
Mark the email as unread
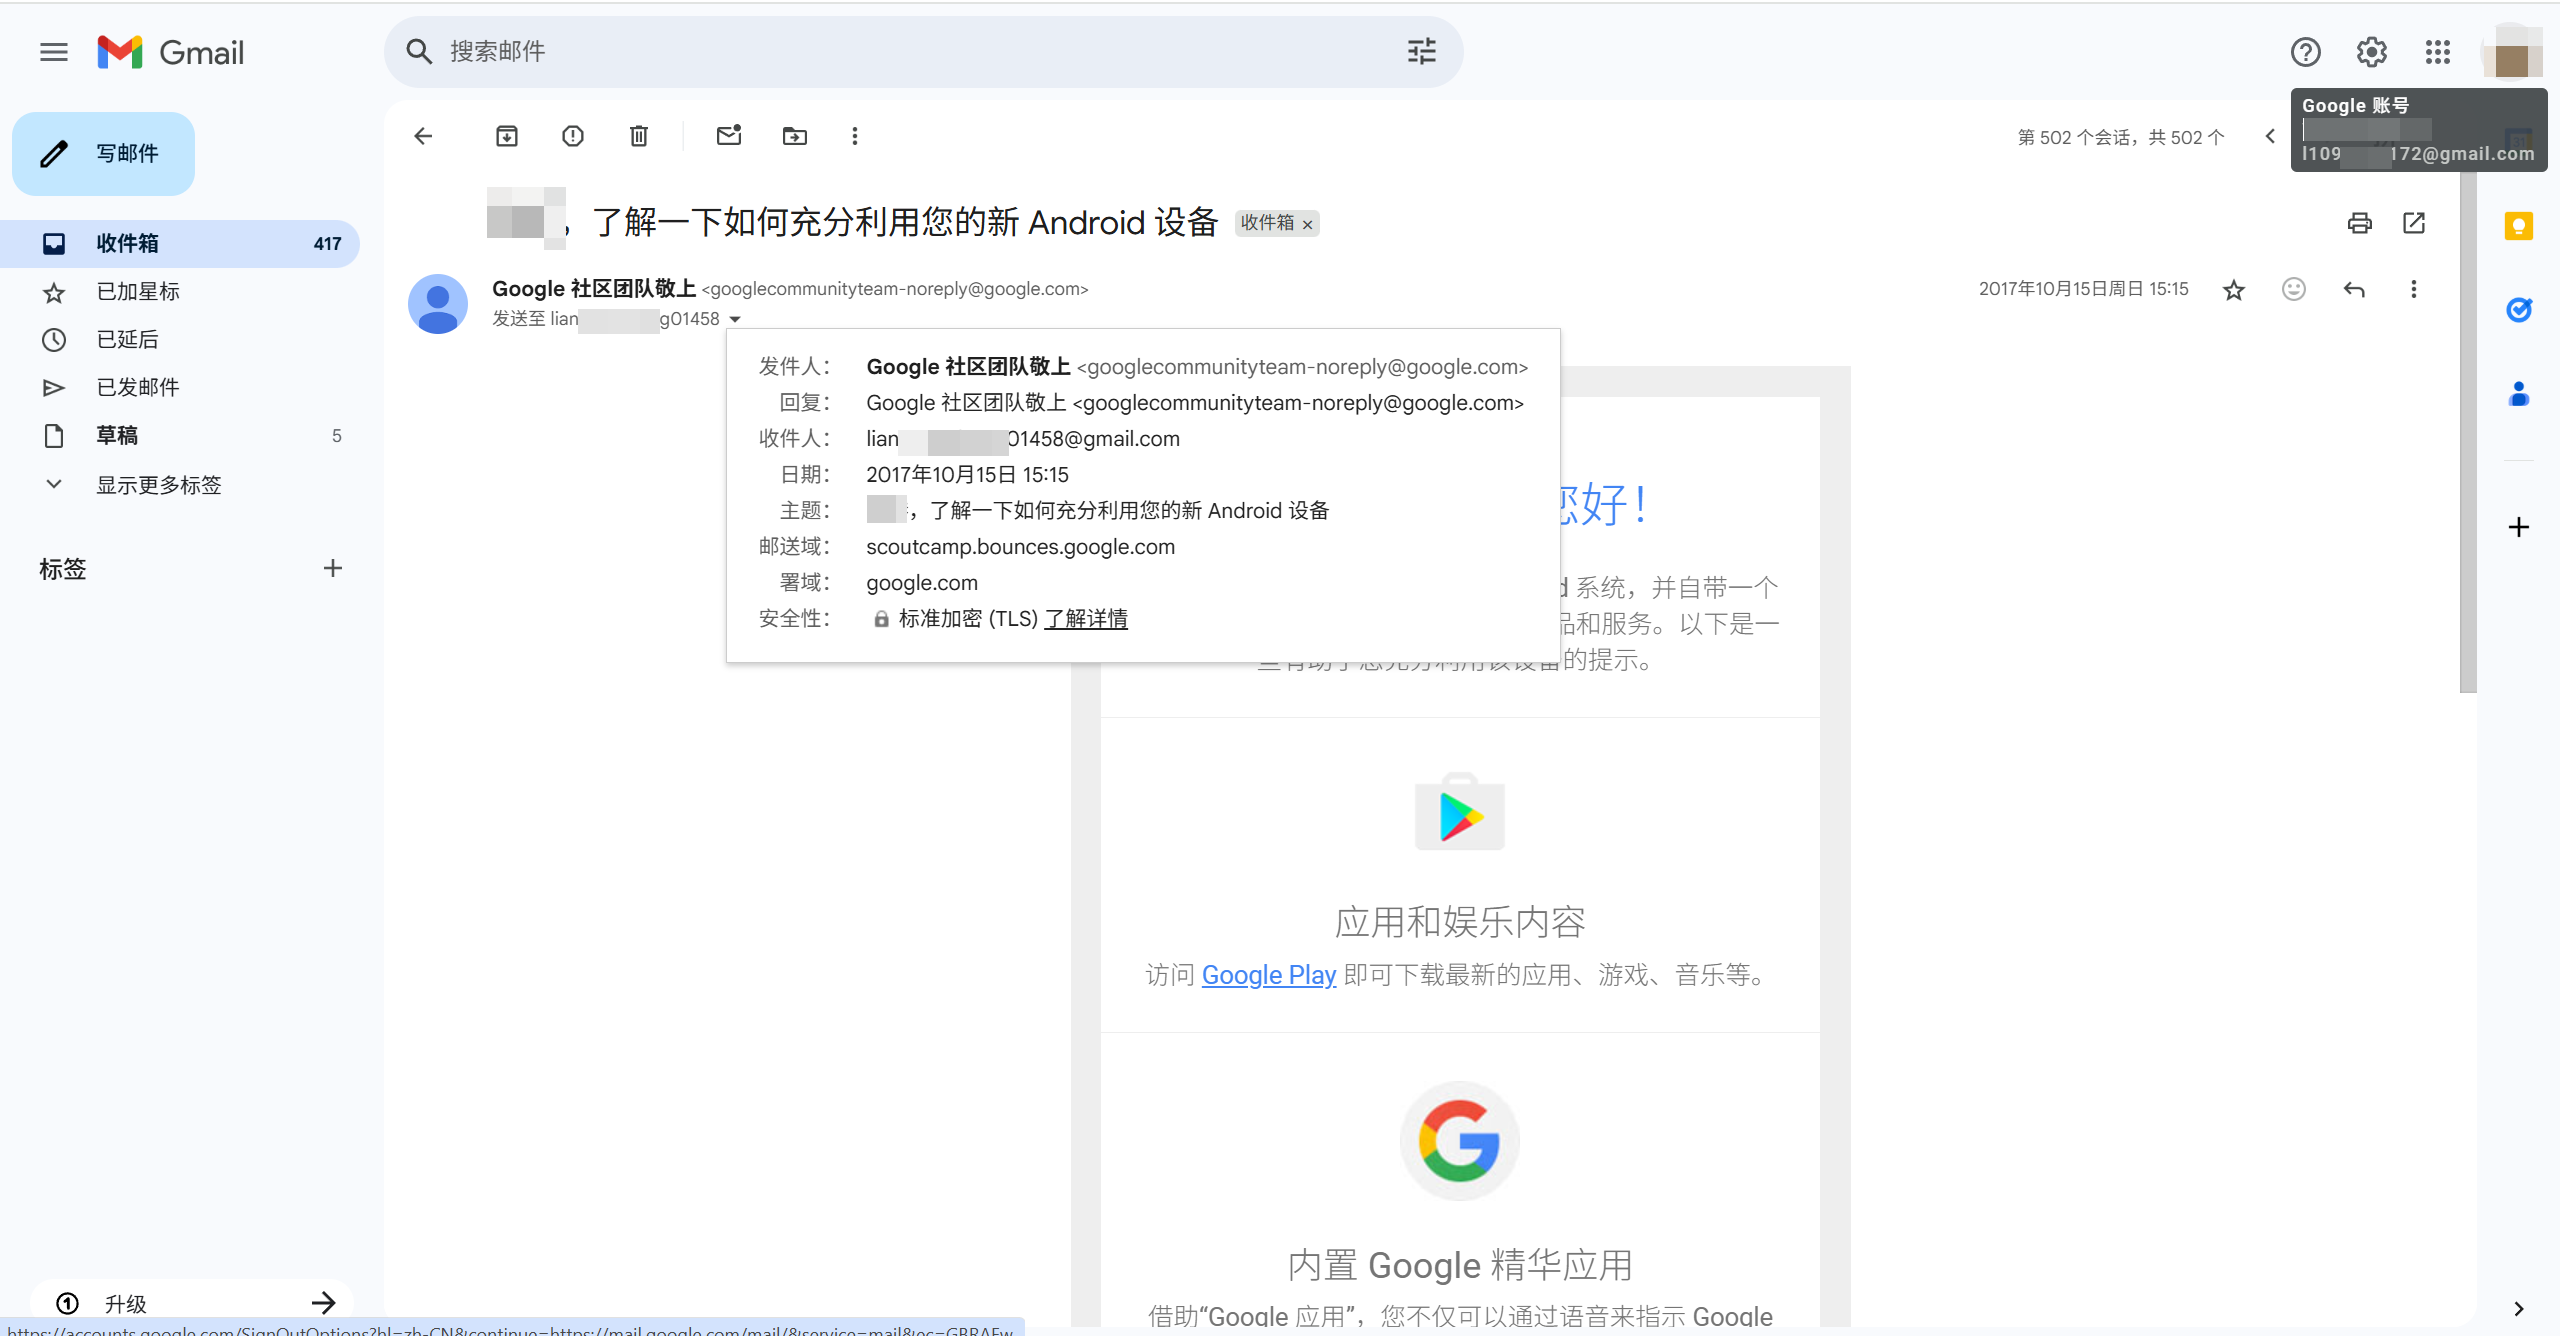[729, 136]
